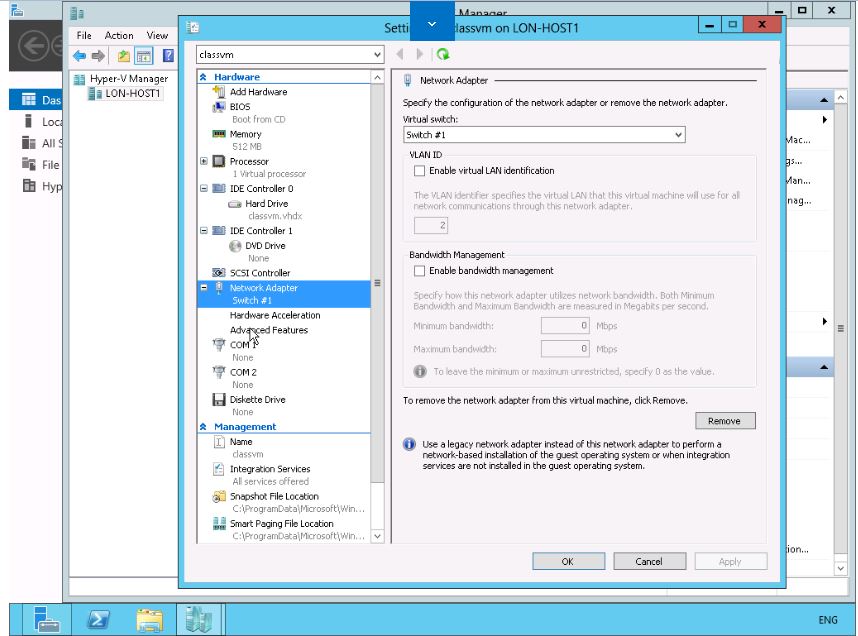The height and width of the screenshot is (636, 858).
Task: Click the Forward arrow in Hyper-V Manager toolbar
Action: (98, 56)
